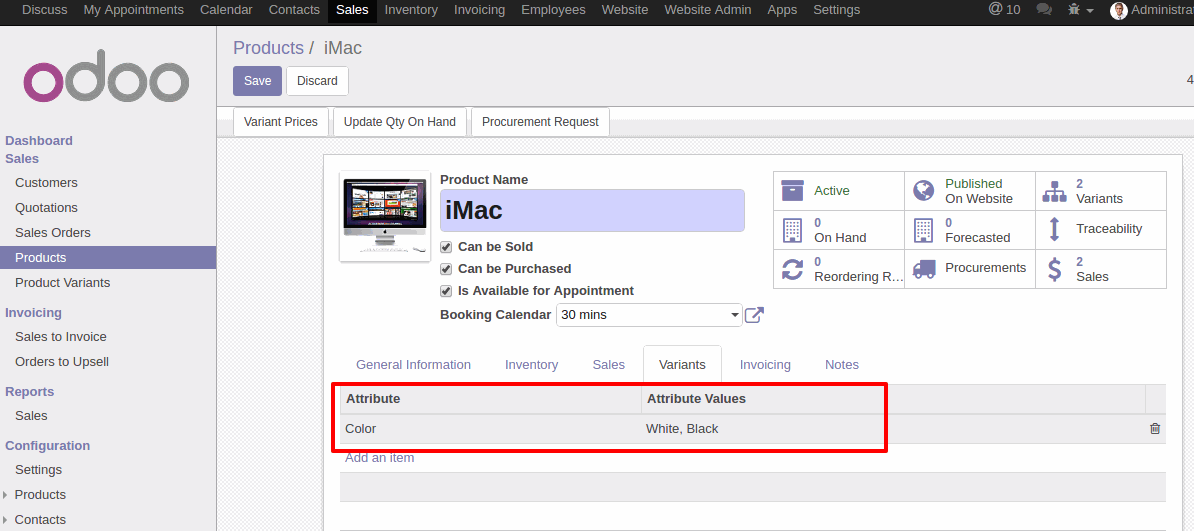Open Variants via sitemap icon
This screenshot has width=1194, height=531.
1055,191
